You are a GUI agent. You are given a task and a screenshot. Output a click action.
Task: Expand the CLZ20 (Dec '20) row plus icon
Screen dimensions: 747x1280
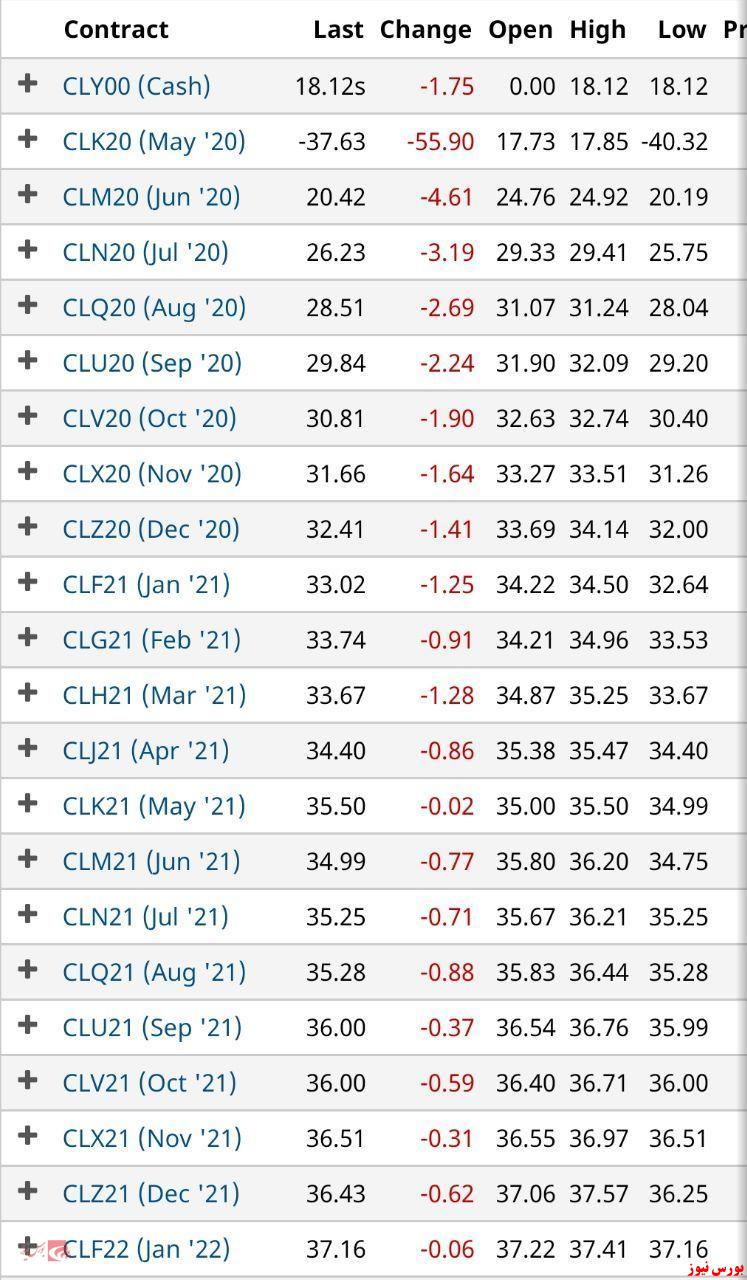click(x=28, y=527)
